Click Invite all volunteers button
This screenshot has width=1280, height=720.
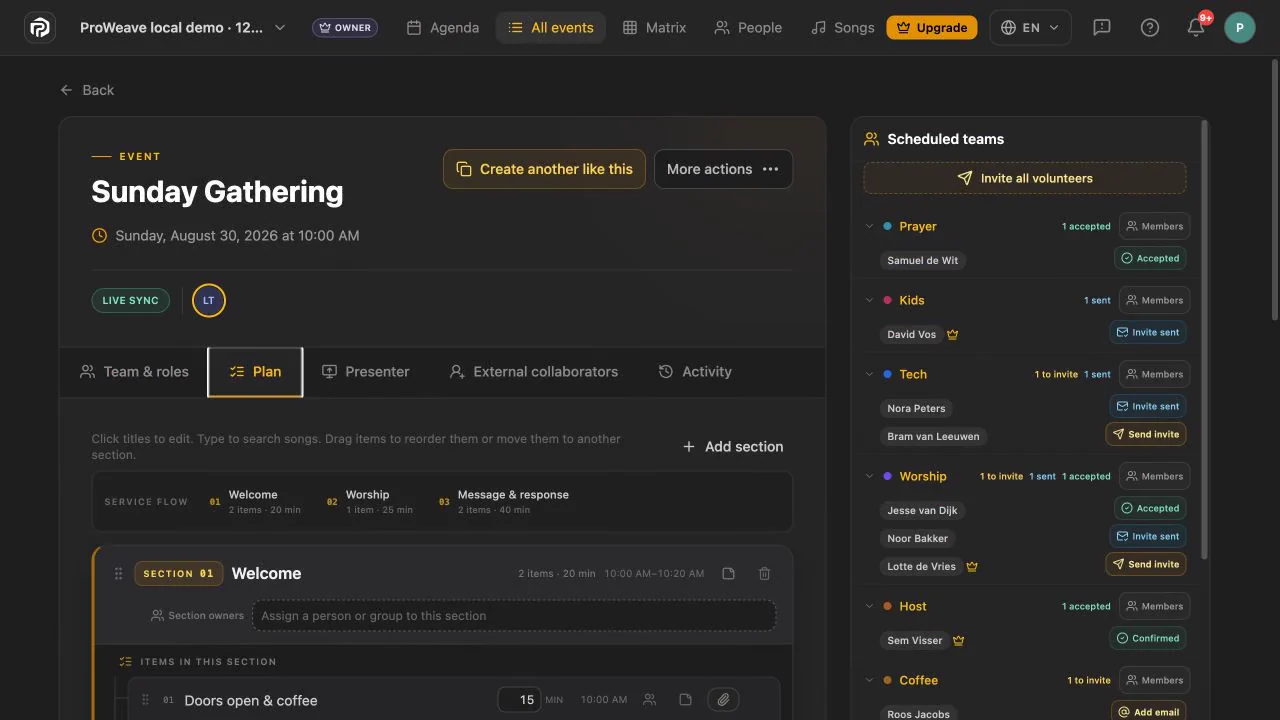1025,178
